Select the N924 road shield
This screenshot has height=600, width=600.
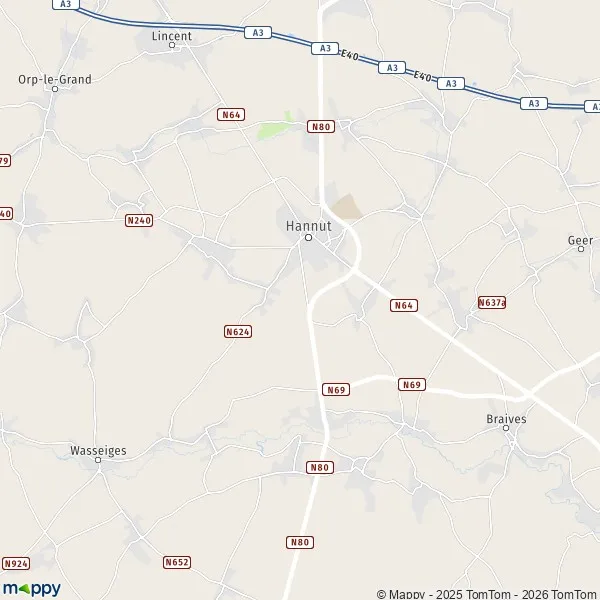tap(16, 564)
